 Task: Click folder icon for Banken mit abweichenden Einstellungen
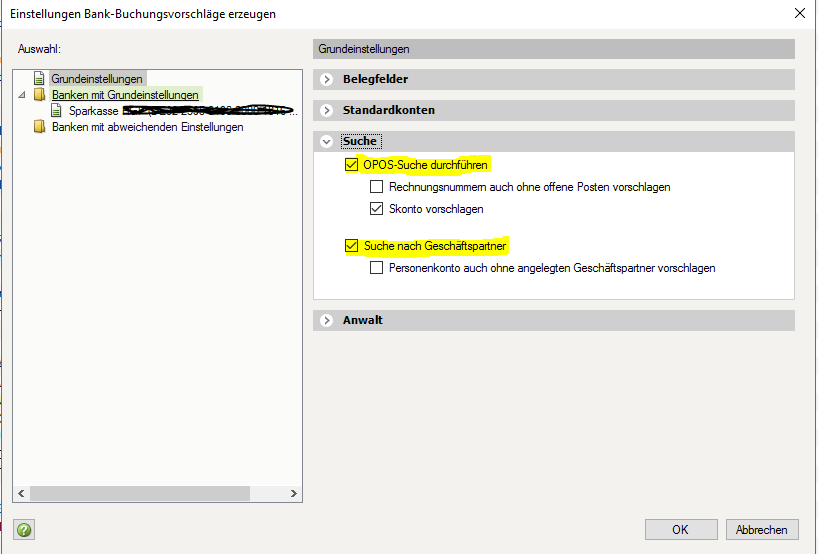(x=40, y=127)
